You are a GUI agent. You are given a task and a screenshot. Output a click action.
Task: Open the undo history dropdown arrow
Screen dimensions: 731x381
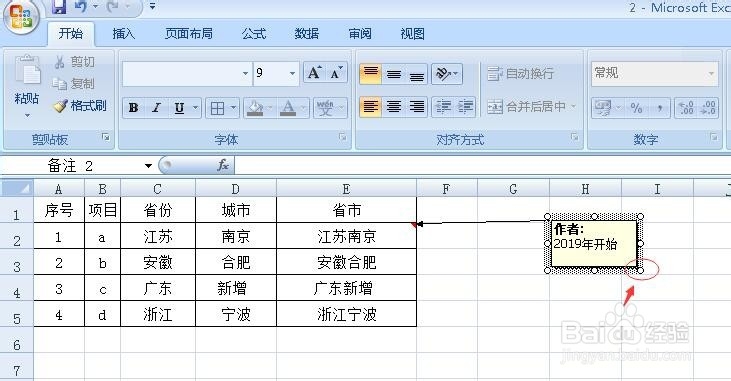click(x=96, y=7)
